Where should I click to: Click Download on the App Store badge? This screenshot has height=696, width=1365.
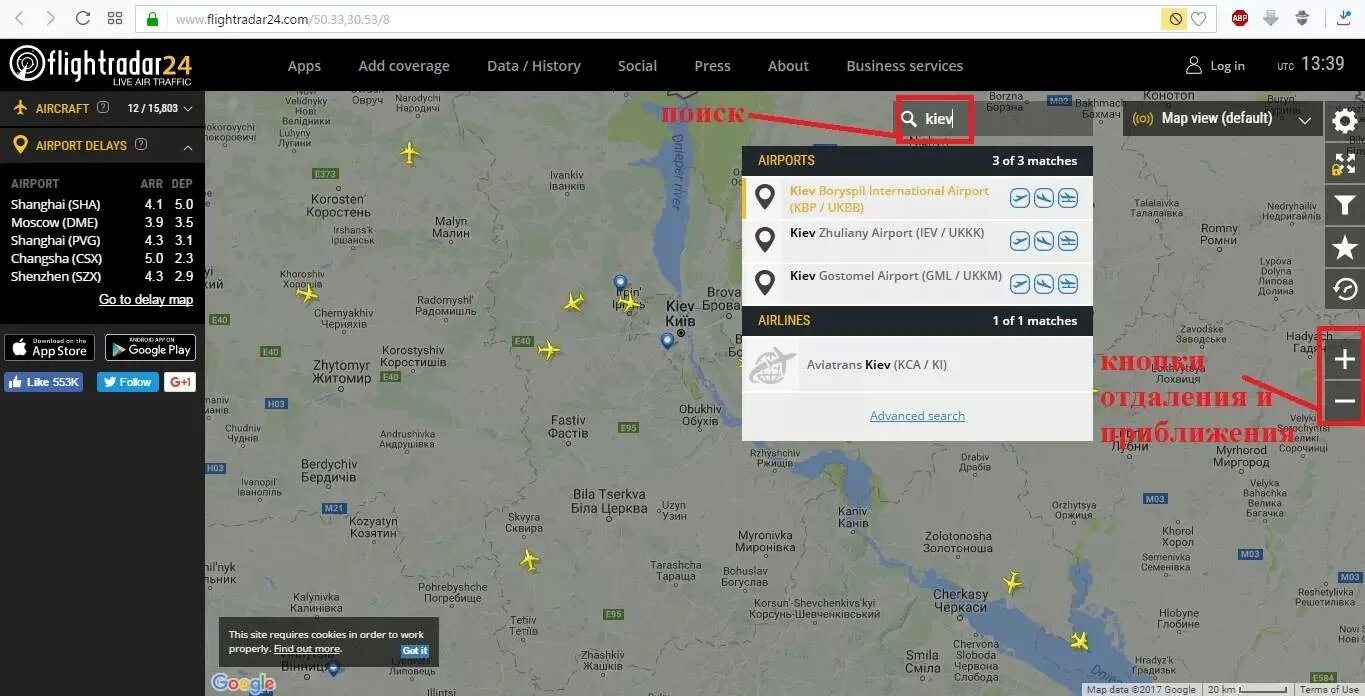[x=50, y=347]
